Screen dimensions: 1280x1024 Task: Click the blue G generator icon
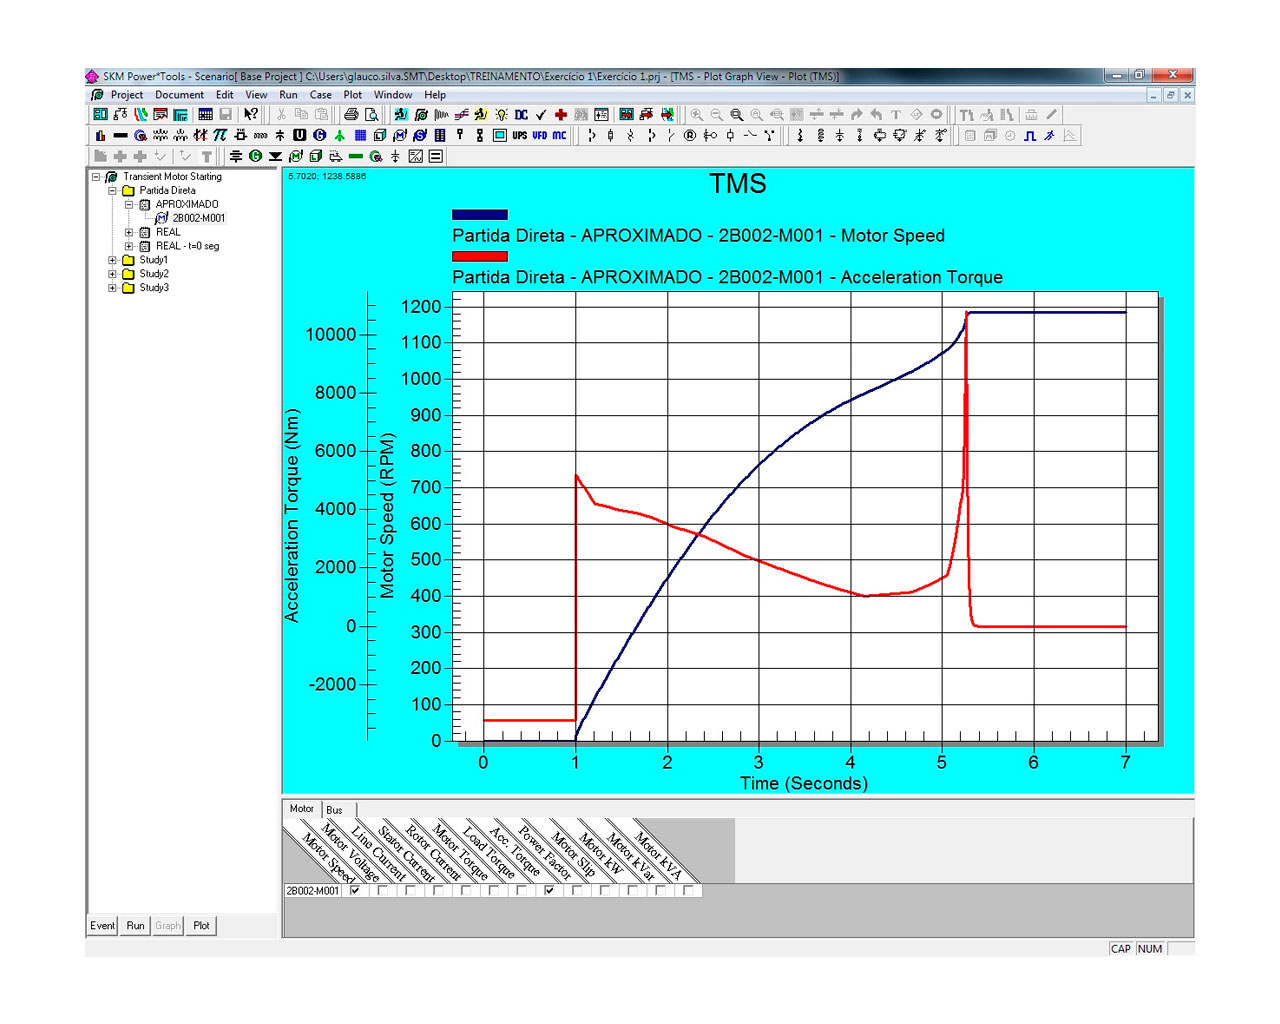(x=319, y=135)
